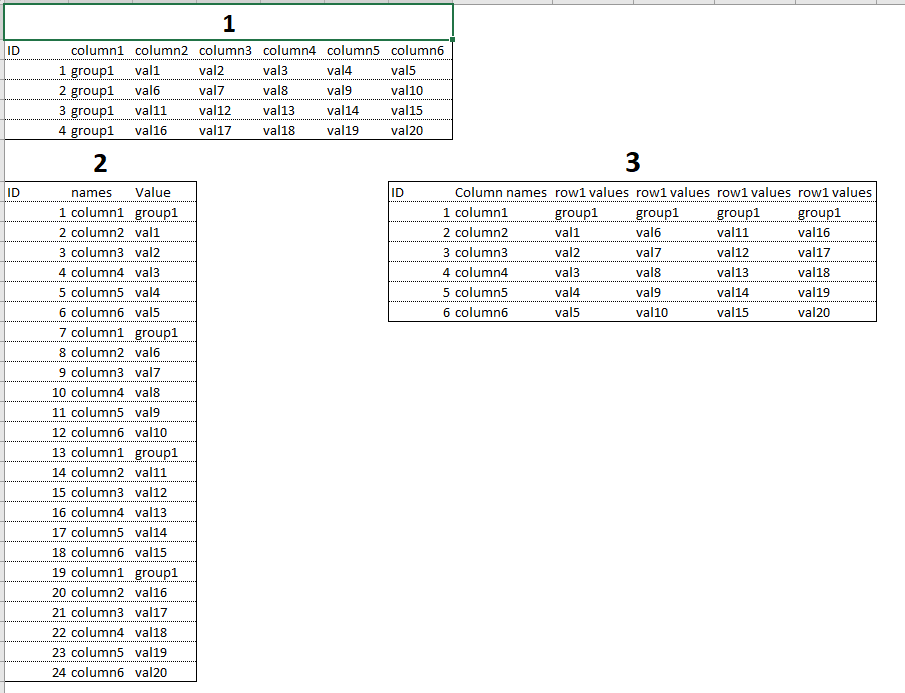Image resolution: width=905 pixels, height=693 pixels.
Task: Select the title cell labeled "1"
Action: click(x=227, y=23)
